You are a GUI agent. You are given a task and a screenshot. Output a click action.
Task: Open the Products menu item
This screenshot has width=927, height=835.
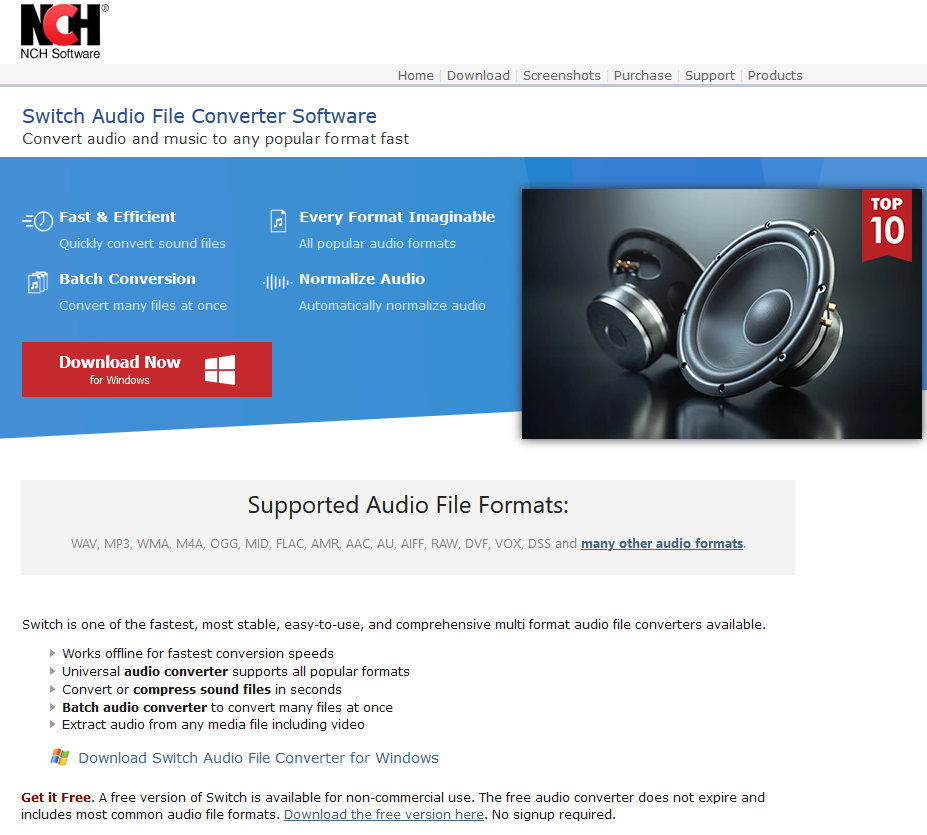click(x=775, y=76)
